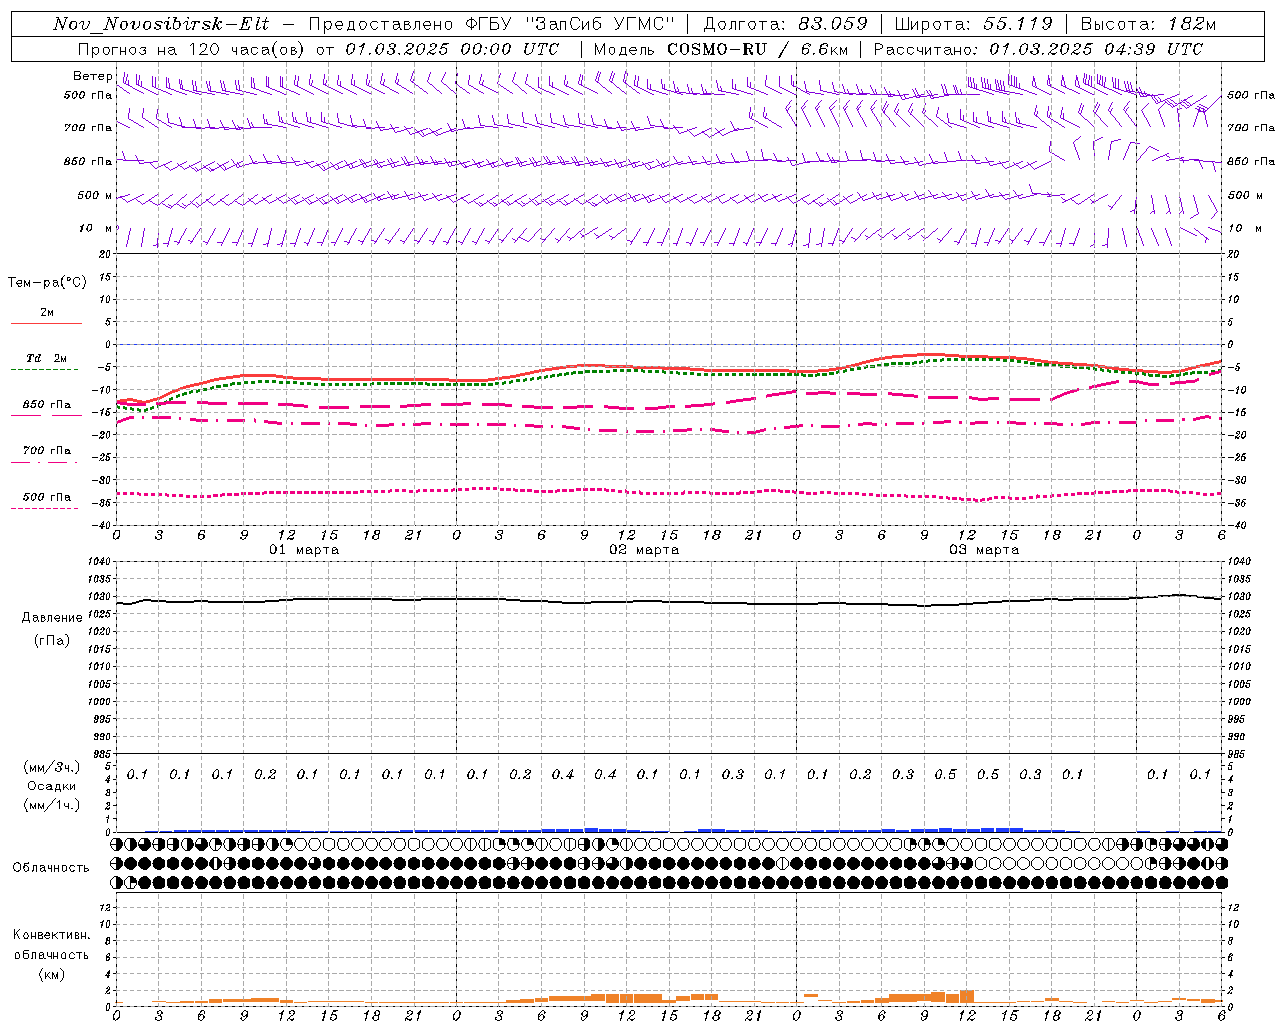
Task: Click the "(гПа)" unit under Давление
Action: click(x=52, y=640)
